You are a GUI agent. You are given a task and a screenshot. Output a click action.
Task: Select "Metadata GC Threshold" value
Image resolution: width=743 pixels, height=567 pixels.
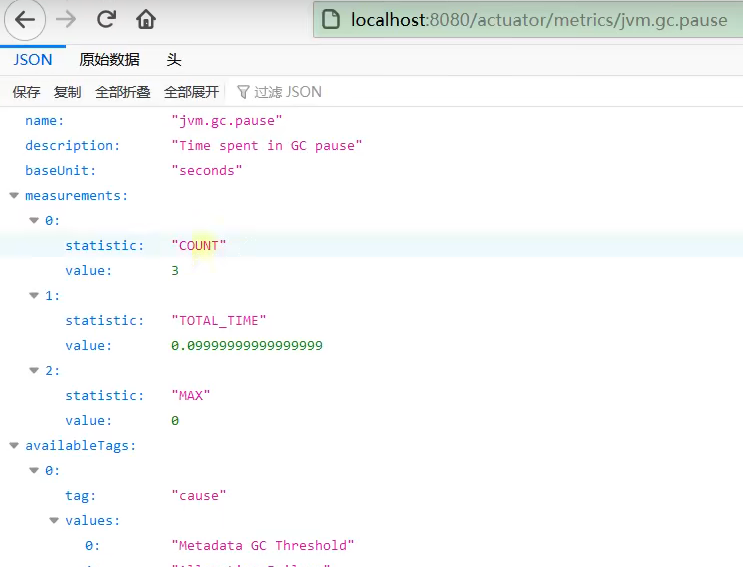pyautogui.click(x=263, y=546)
